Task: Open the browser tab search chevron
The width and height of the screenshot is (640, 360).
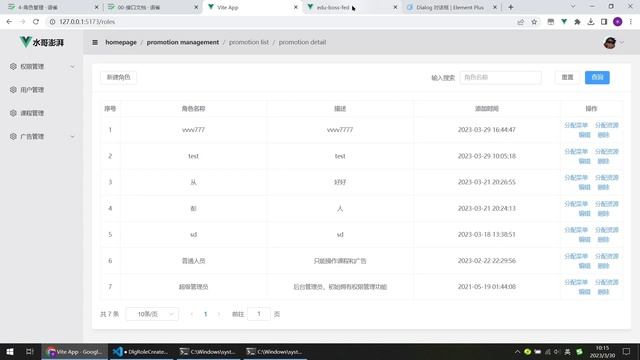Action: point(573,7)
